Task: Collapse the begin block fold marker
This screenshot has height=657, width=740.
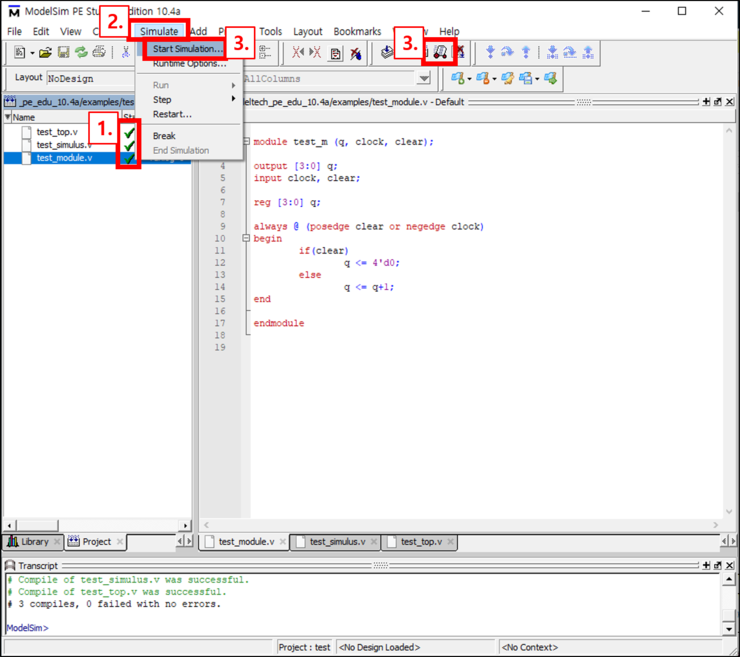Action: 246,238
